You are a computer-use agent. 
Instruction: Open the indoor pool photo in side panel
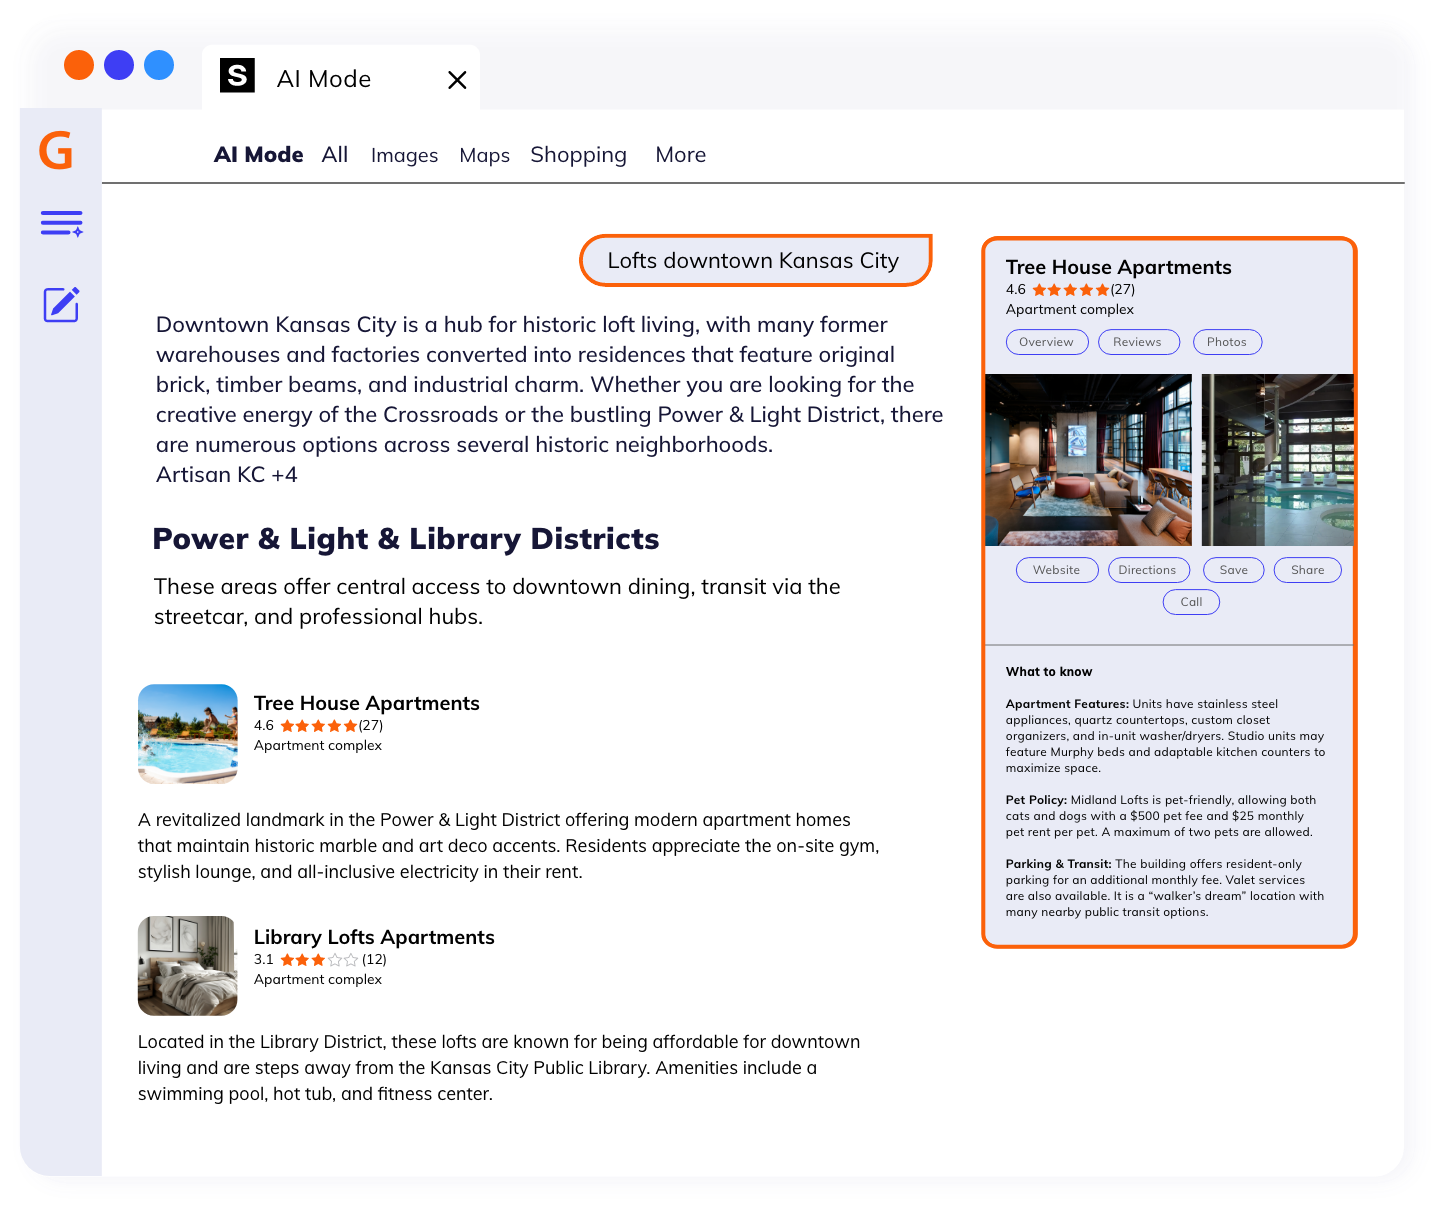coord(1277,460)
